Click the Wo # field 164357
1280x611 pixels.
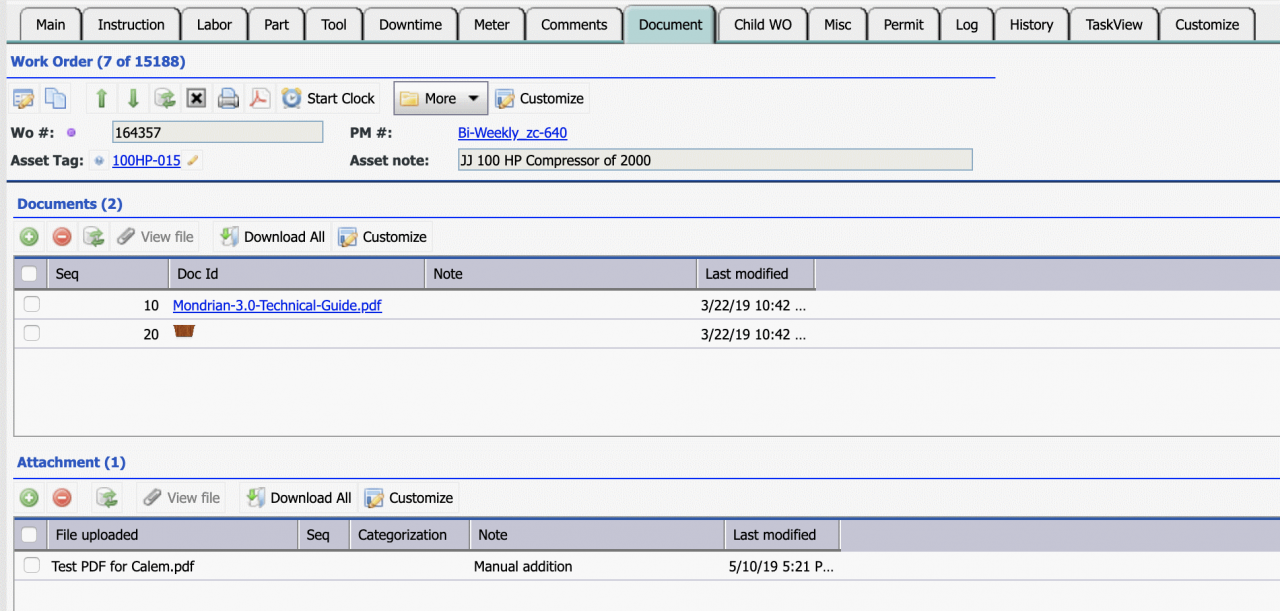217,132
